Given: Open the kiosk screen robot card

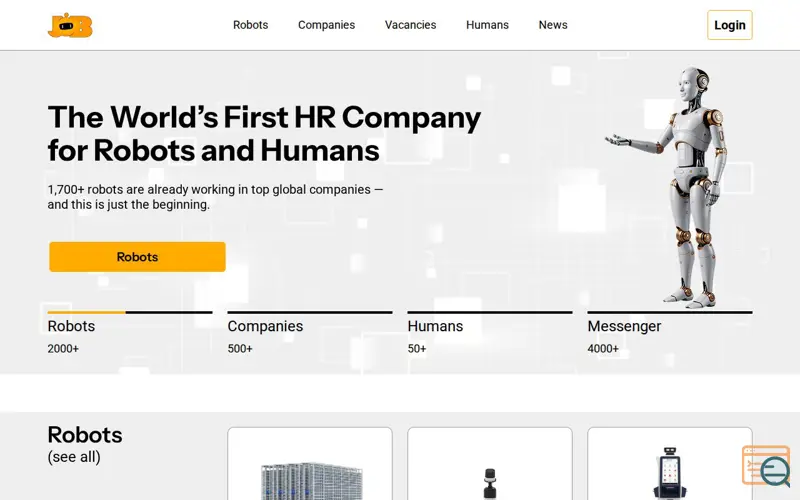Looking at the screenshot, I should point(670,464).
